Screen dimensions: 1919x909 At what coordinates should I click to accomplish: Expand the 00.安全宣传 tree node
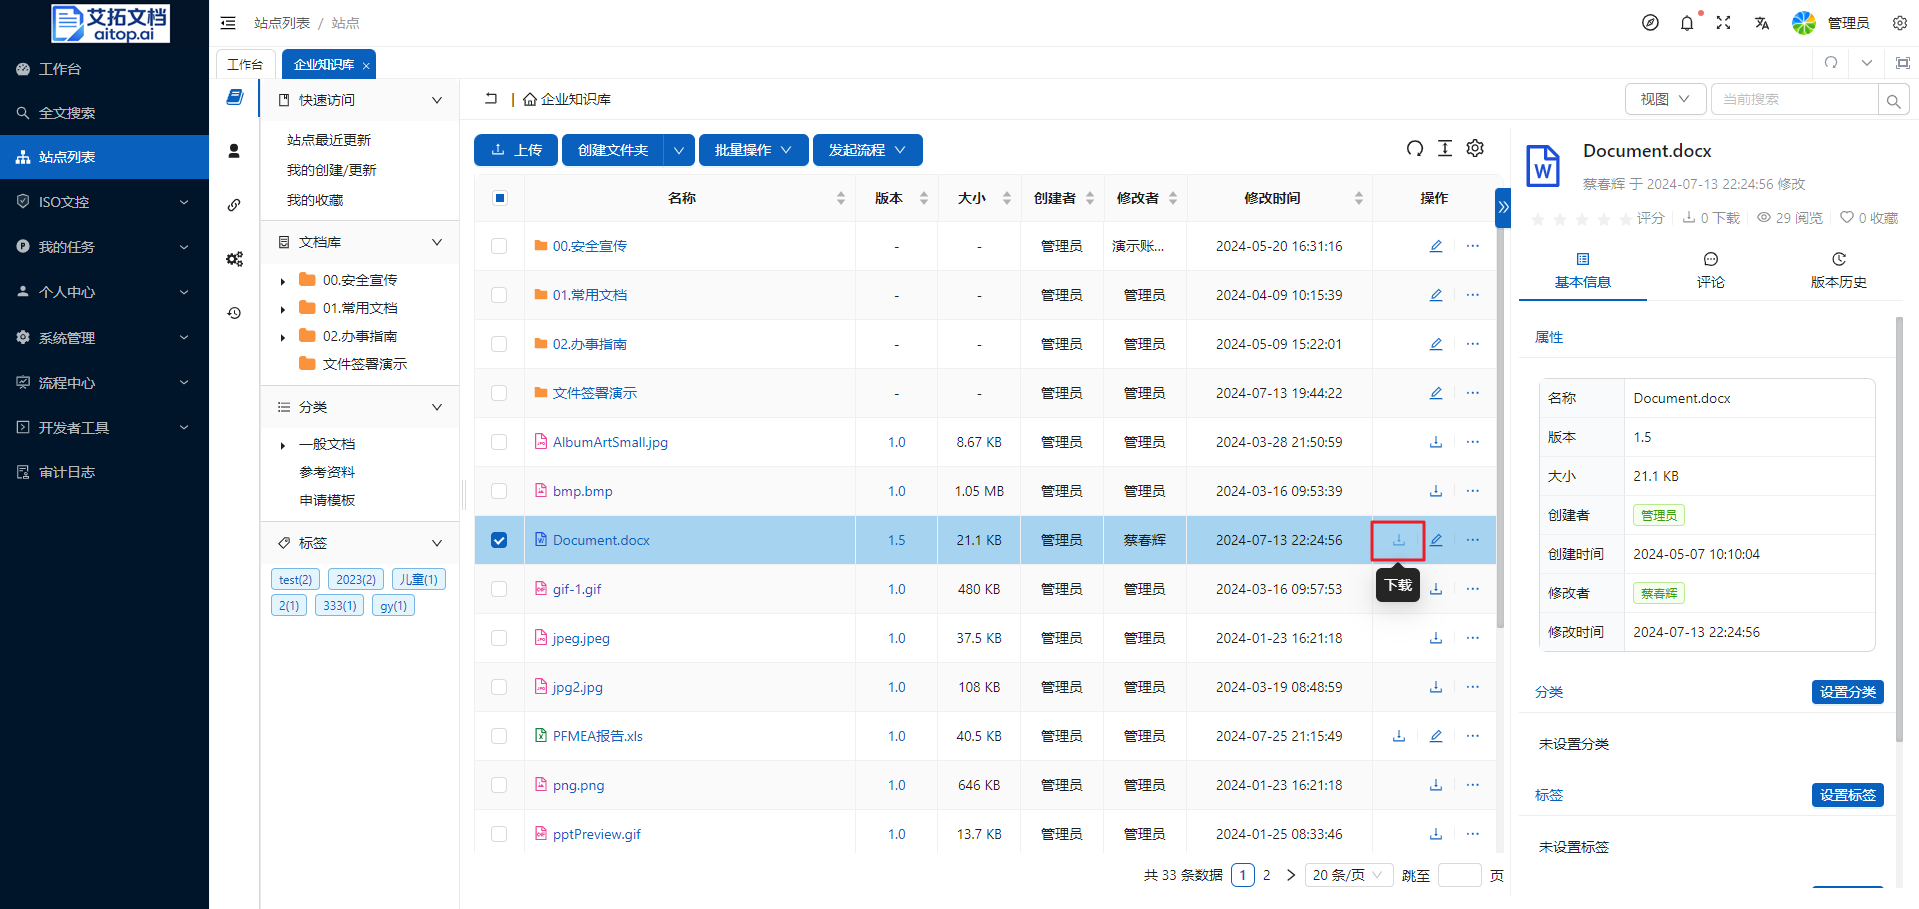click(x=283, y=281)
